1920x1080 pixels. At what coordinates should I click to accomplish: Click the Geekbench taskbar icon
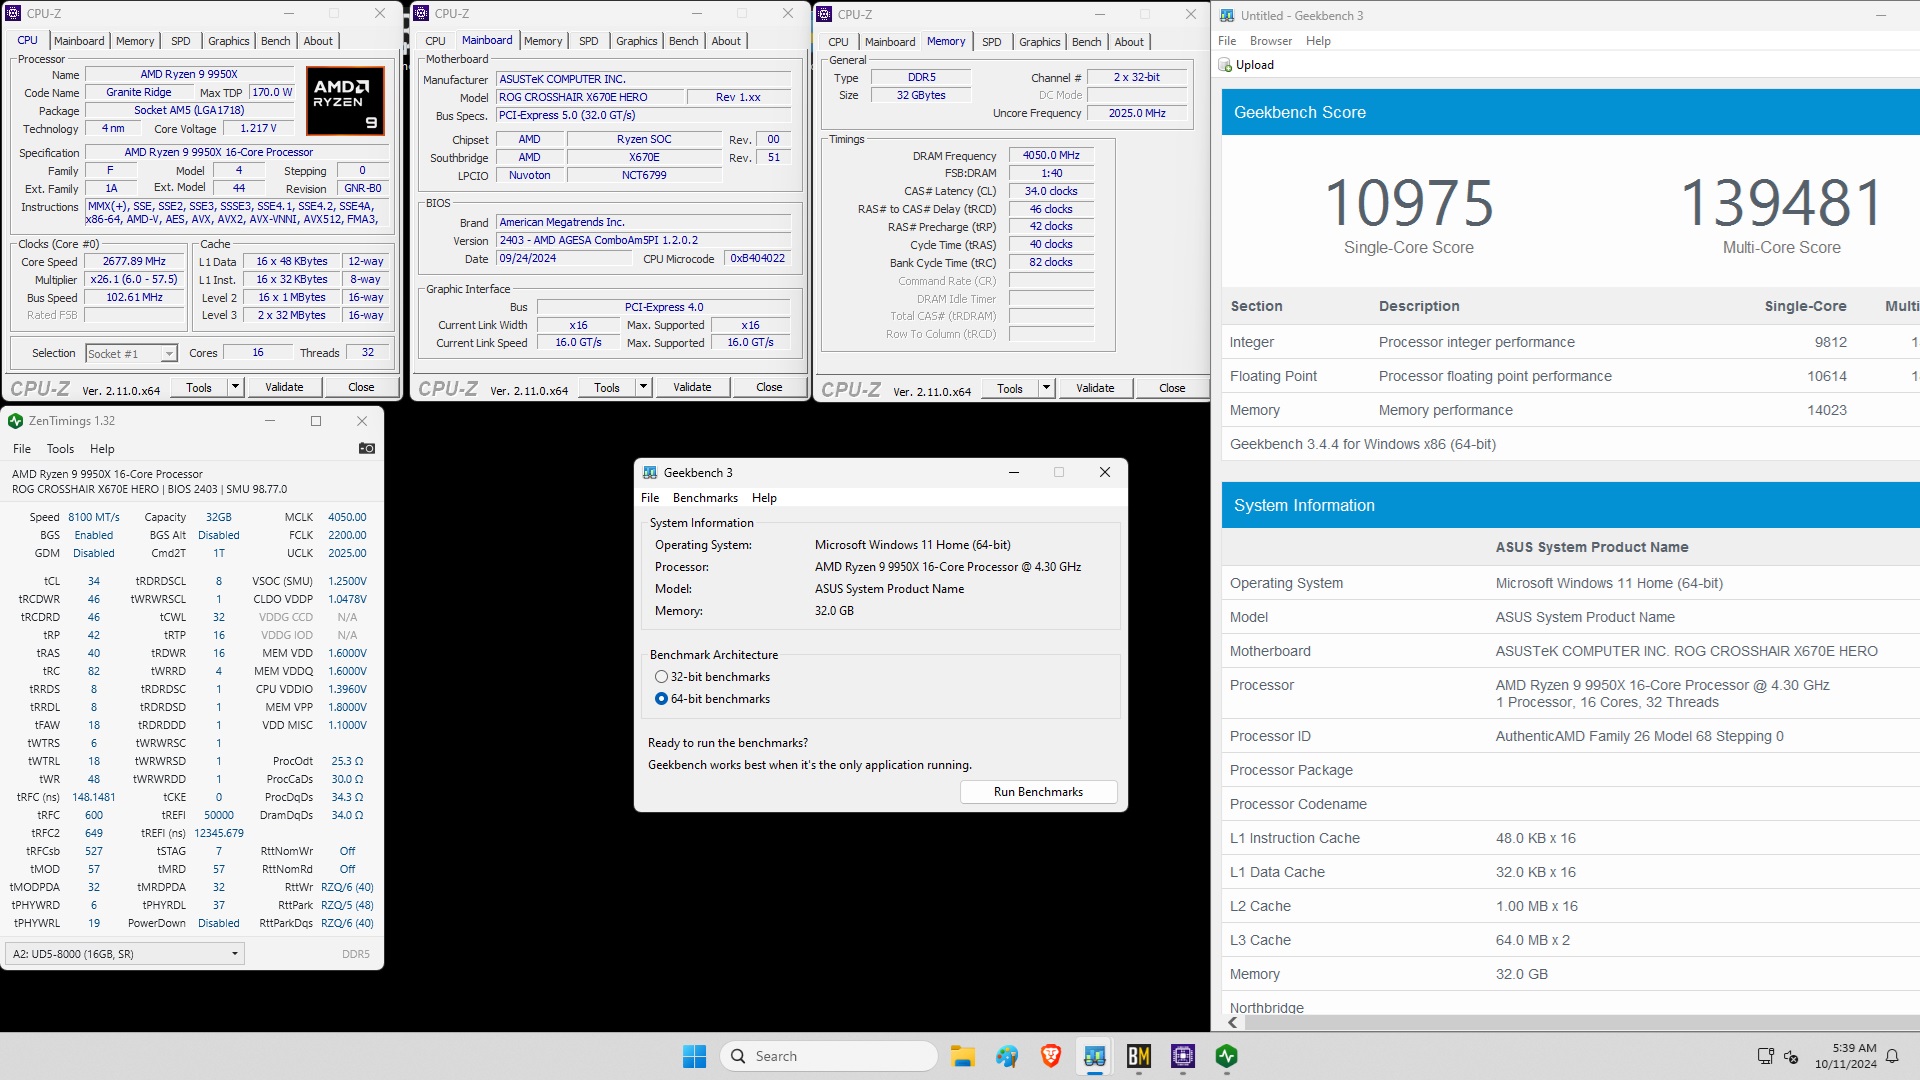(x=1094, y=1056)
